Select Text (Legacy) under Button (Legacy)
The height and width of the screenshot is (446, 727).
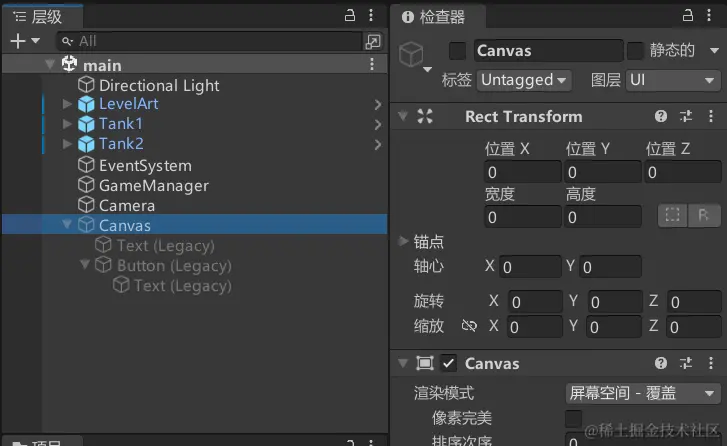coord(182,285)
